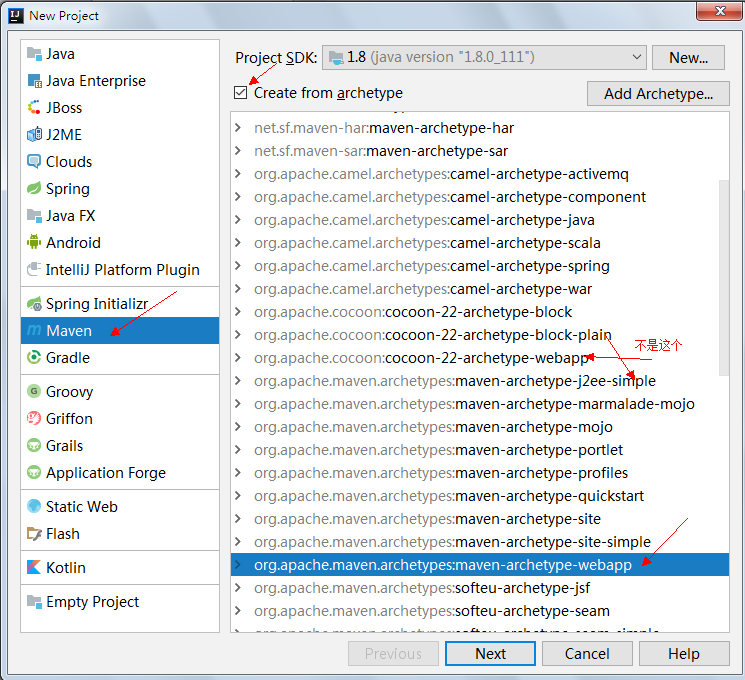Pick the IntelliJ Platform Plugin icon
The width and height of the screenshot is (745, 680).
coord(34,269)
